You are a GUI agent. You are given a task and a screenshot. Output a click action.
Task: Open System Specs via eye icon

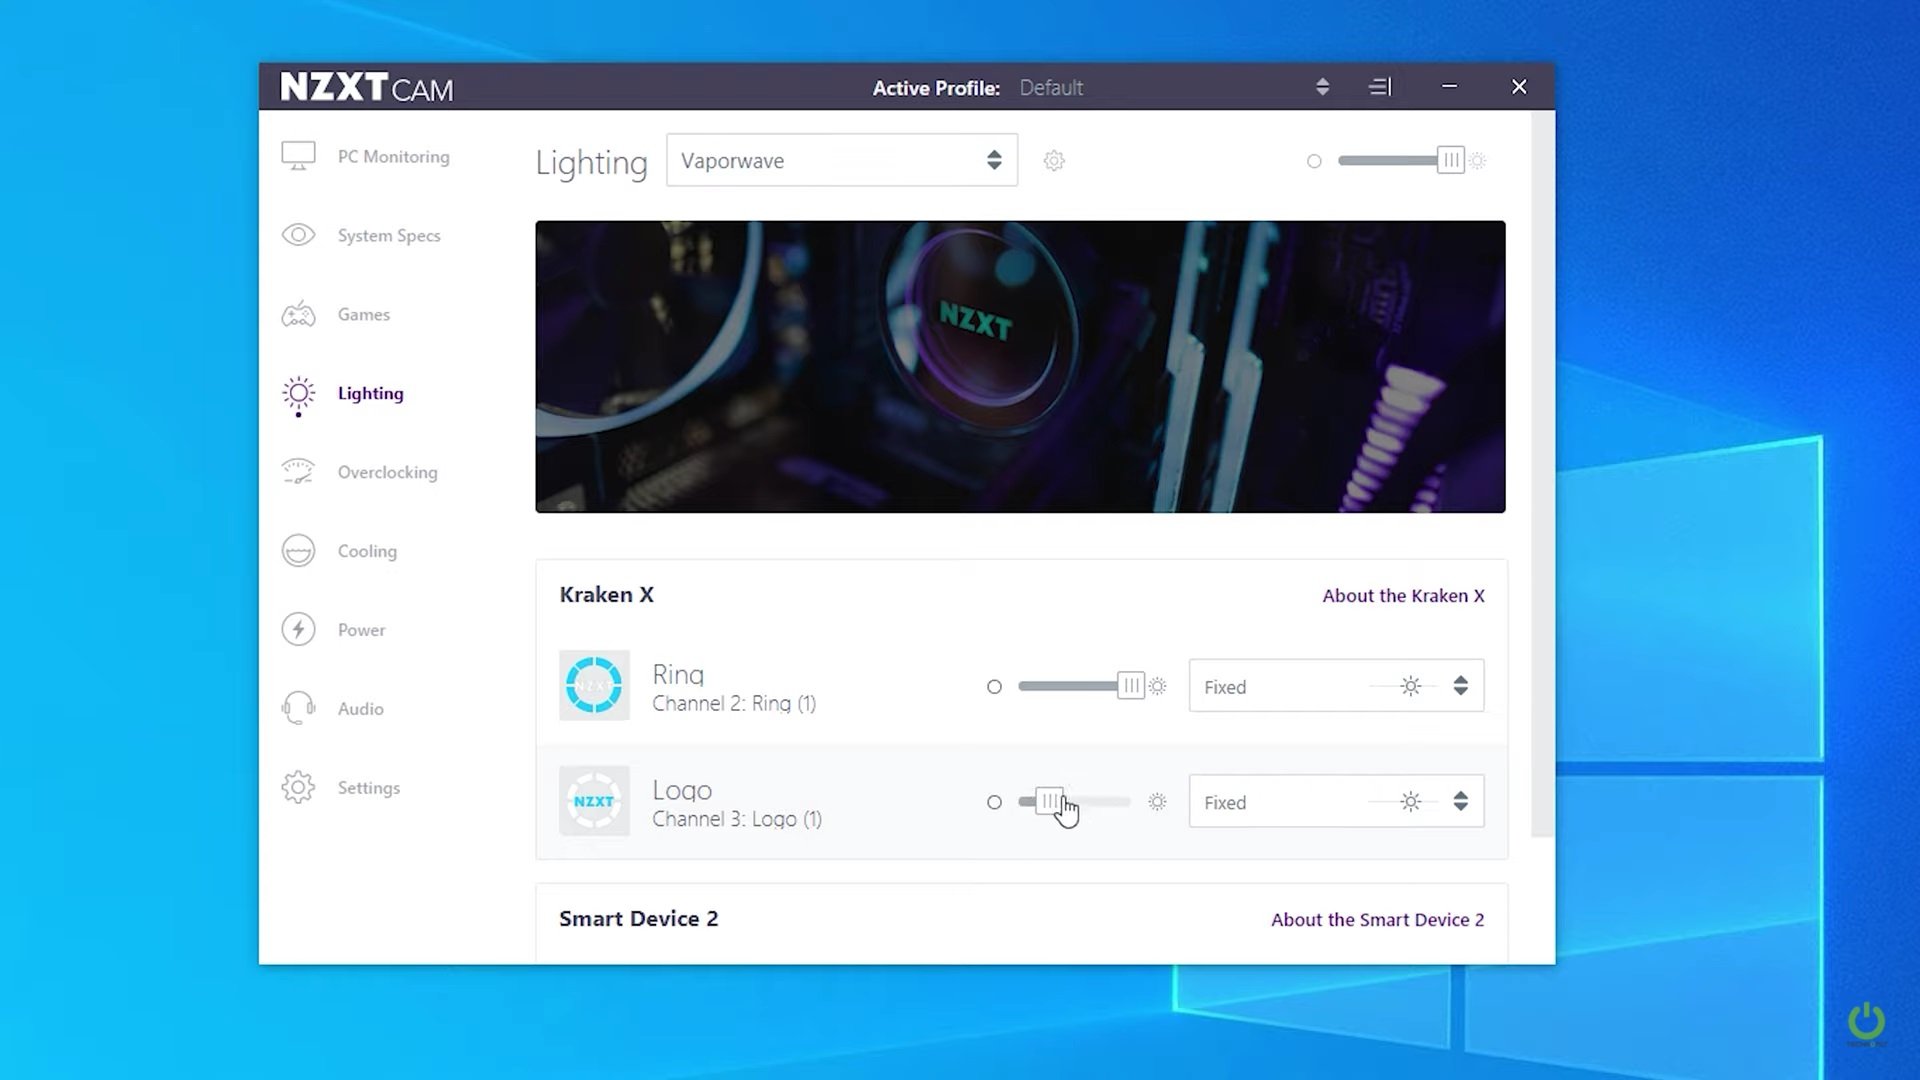(x=298, y=235)
